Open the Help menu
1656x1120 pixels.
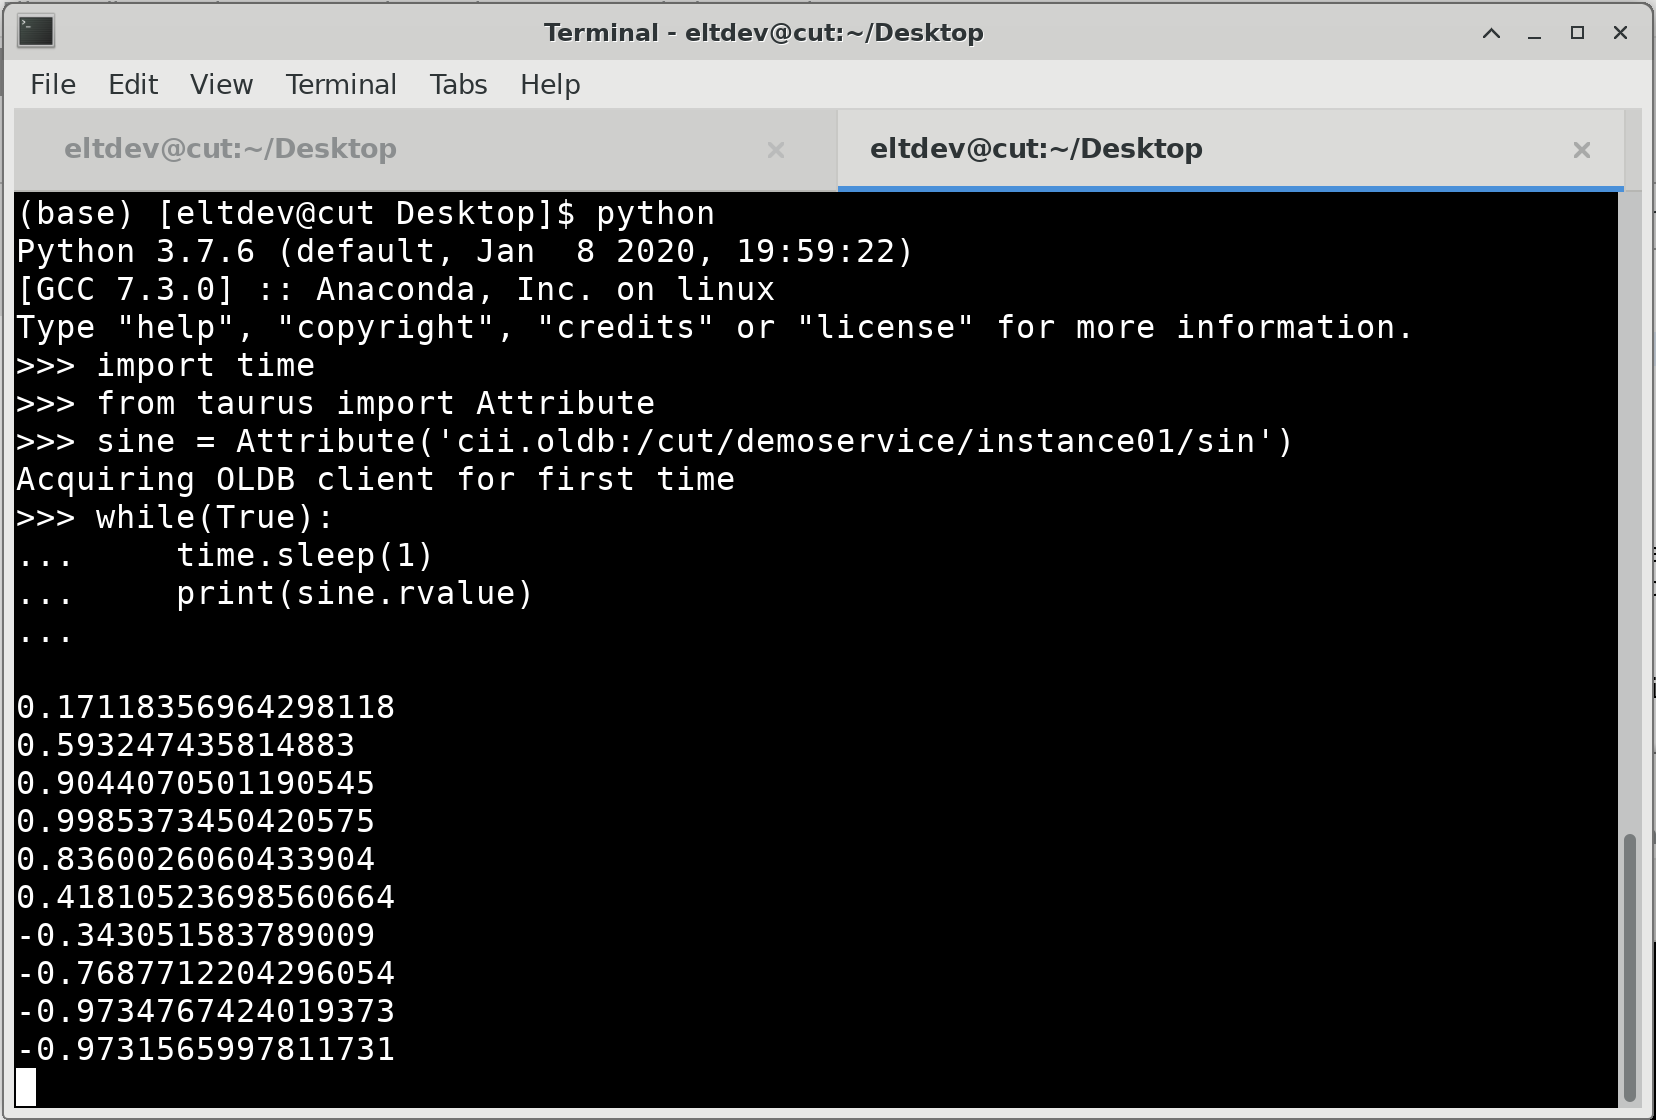(550, 85)
